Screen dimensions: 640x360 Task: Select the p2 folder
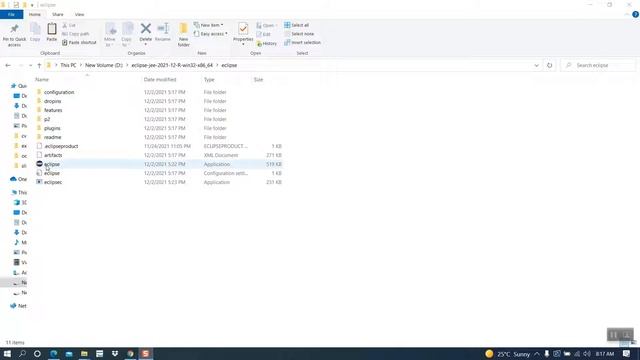[47, 119]
